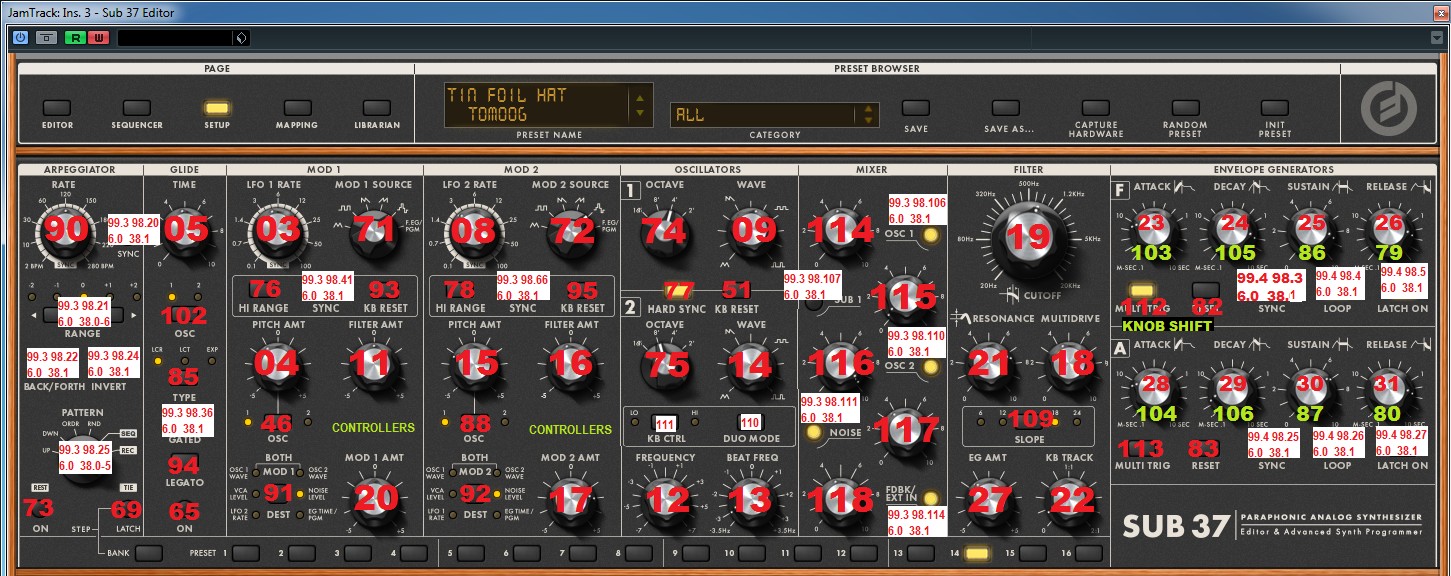This screenshot has width=1451, height=576.
Task: Click the green Read automation icon
Action: 74,38
